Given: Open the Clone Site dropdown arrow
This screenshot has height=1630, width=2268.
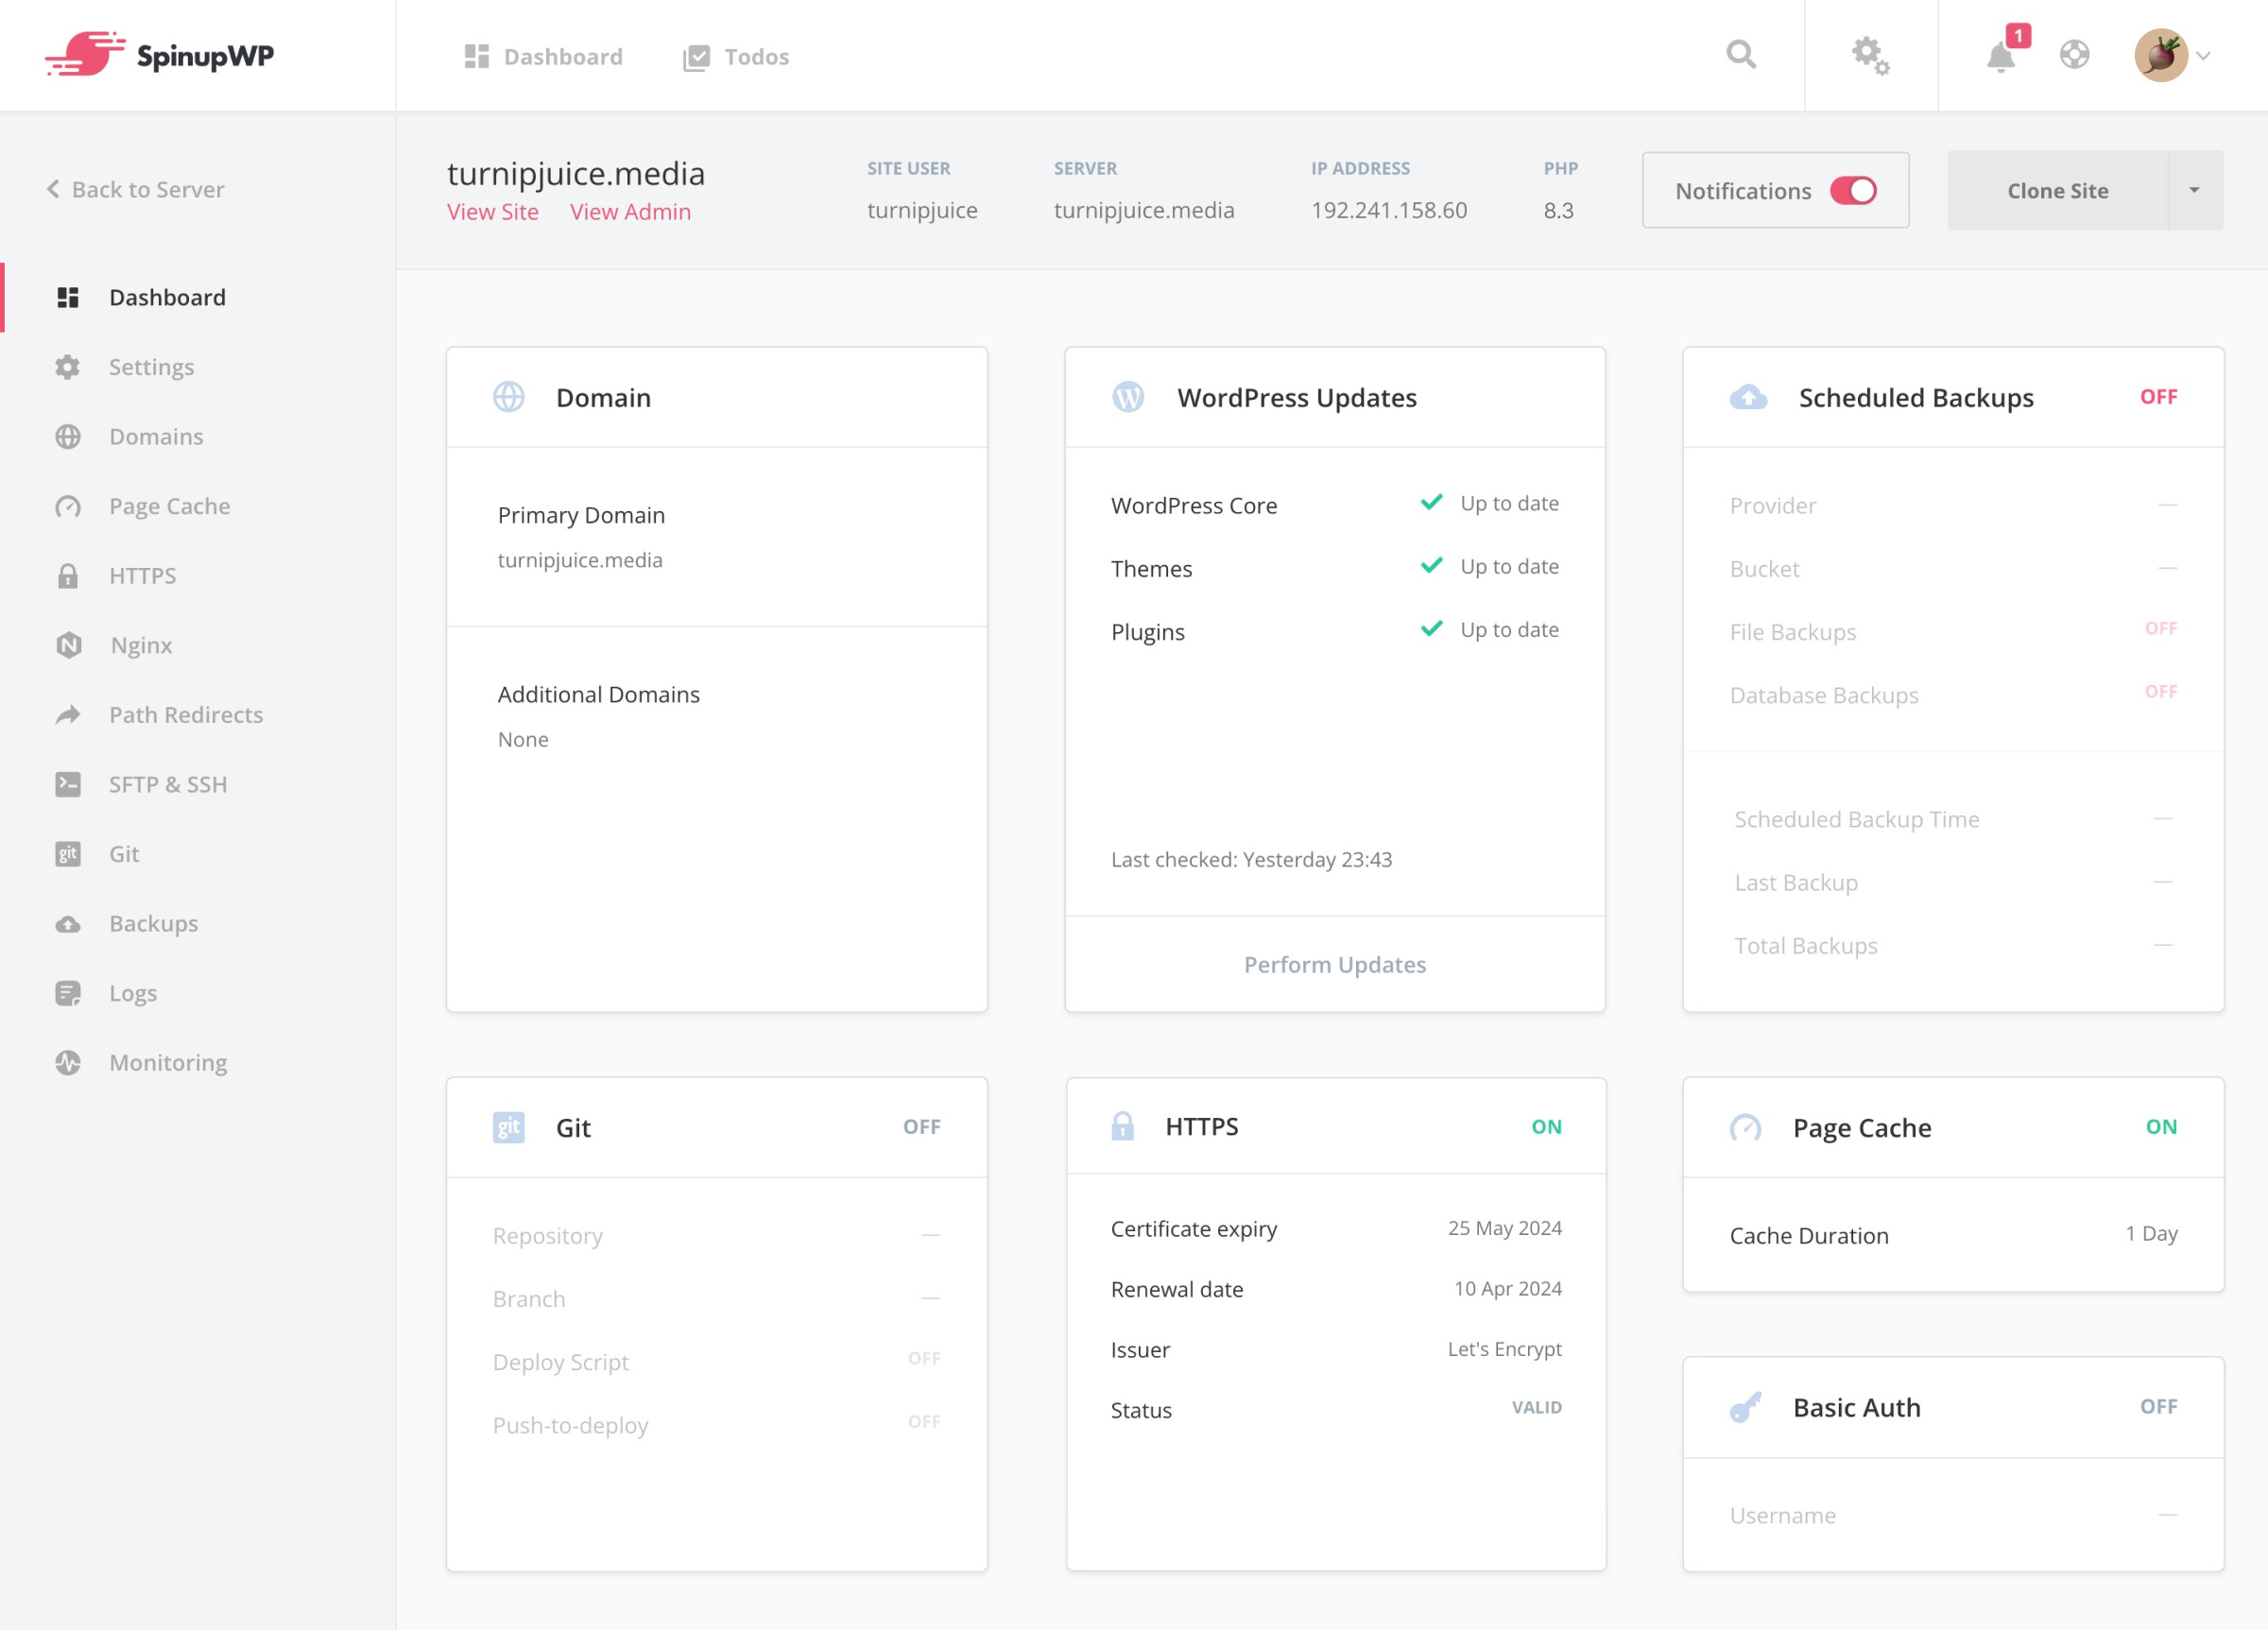Looking at the screenshot, I should [x=2195, y=190].
